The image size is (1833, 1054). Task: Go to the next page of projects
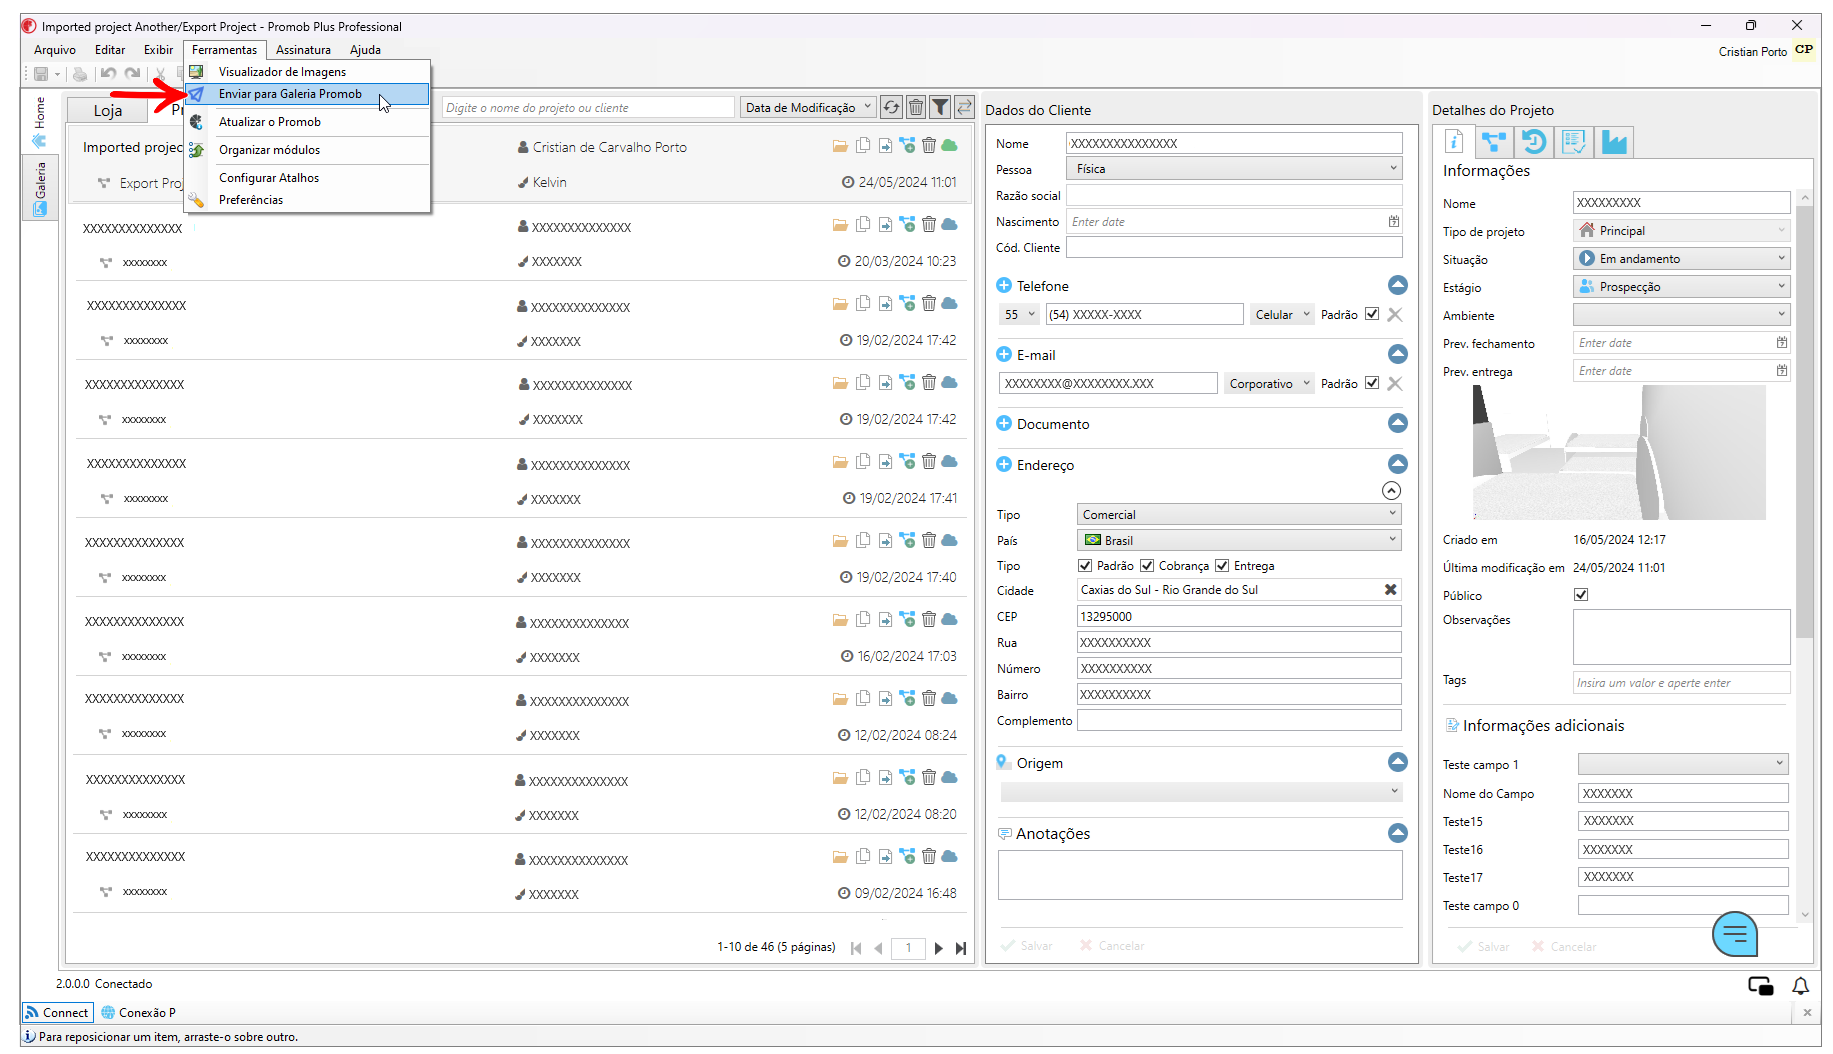(938, 948)
